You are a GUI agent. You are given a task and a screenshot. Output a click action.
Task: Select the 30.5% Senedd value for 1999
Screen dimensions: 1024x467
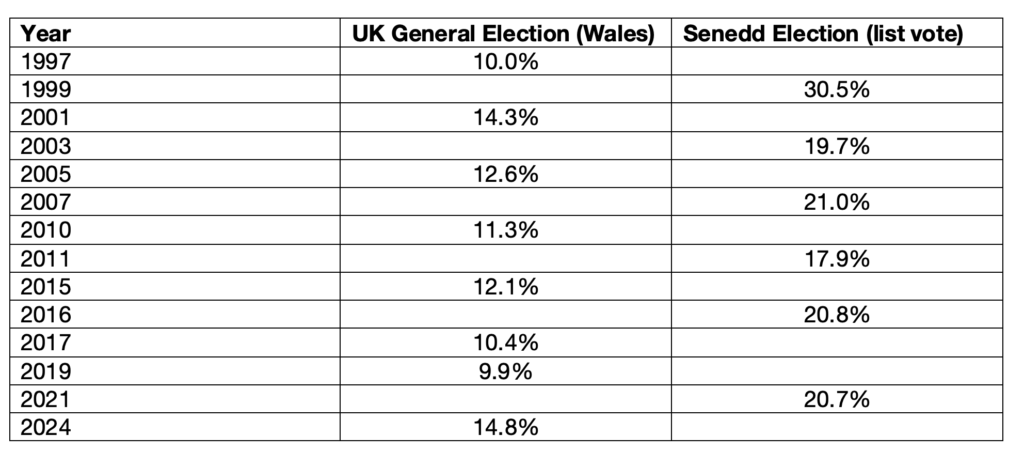(837, 89)
